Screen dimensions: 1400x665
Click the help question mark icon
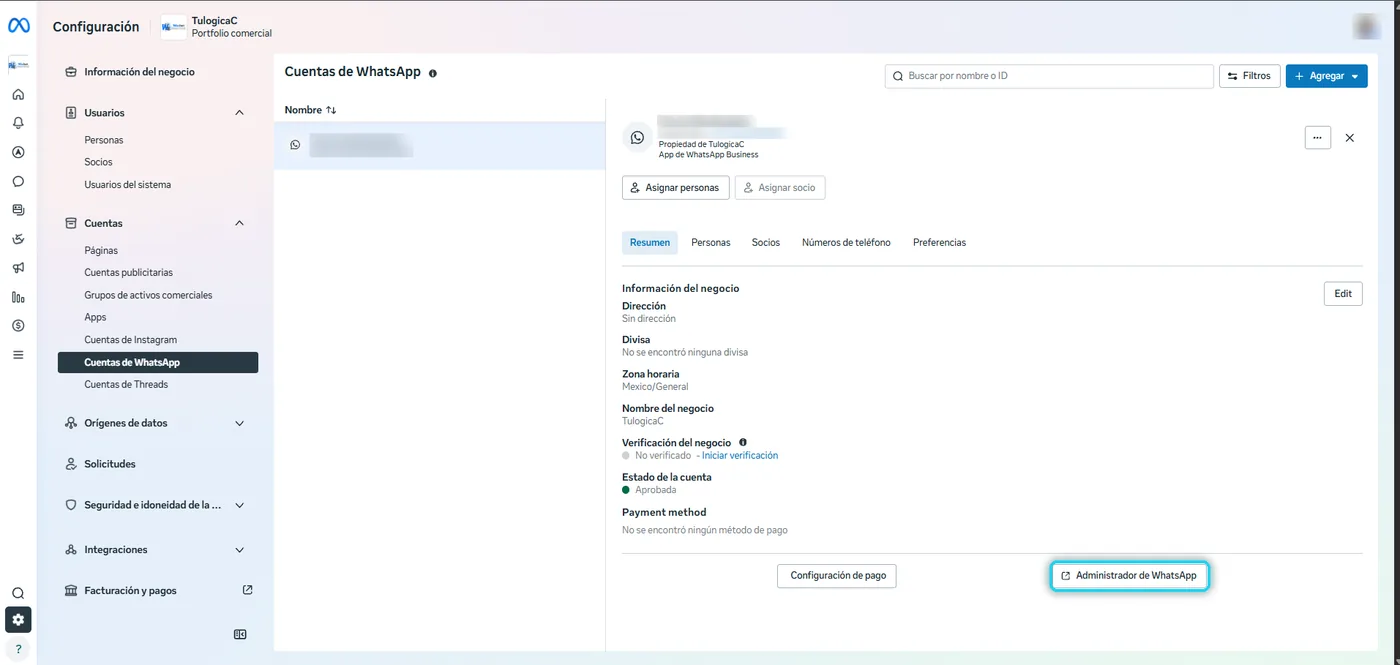click(18, 649)
